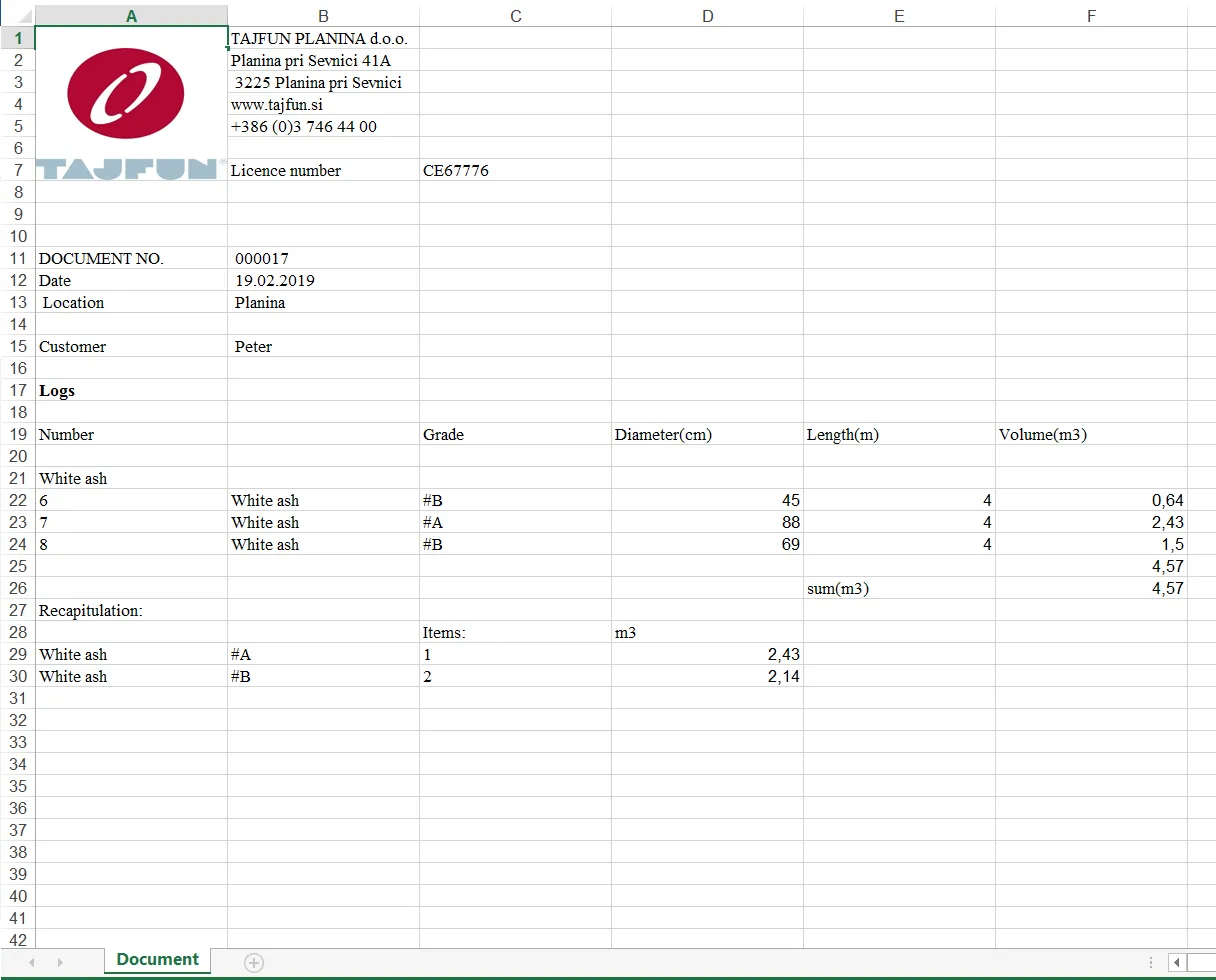The height and width of the screenshot is (980, 1216).
Task: Select the phone number +386 (0)3 746 44 00 cell
Action: click(x=323, y=126)
